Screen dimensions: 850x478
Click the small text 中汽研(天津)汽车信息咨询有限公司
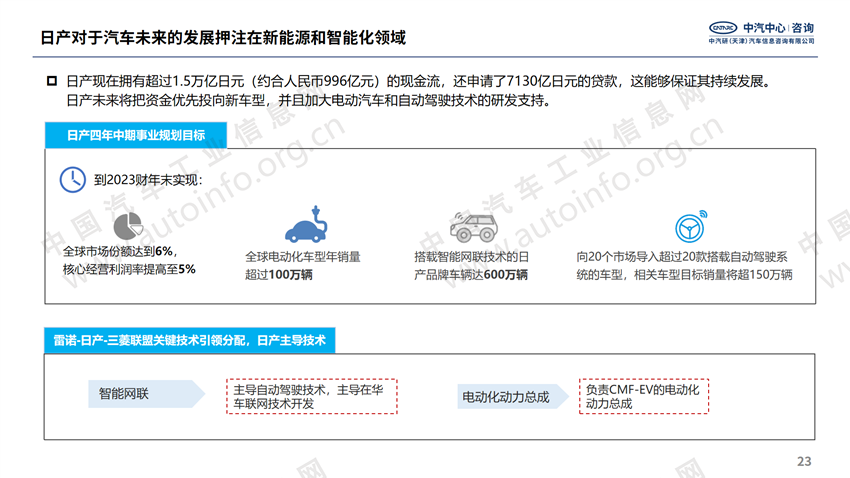(761, 41)
